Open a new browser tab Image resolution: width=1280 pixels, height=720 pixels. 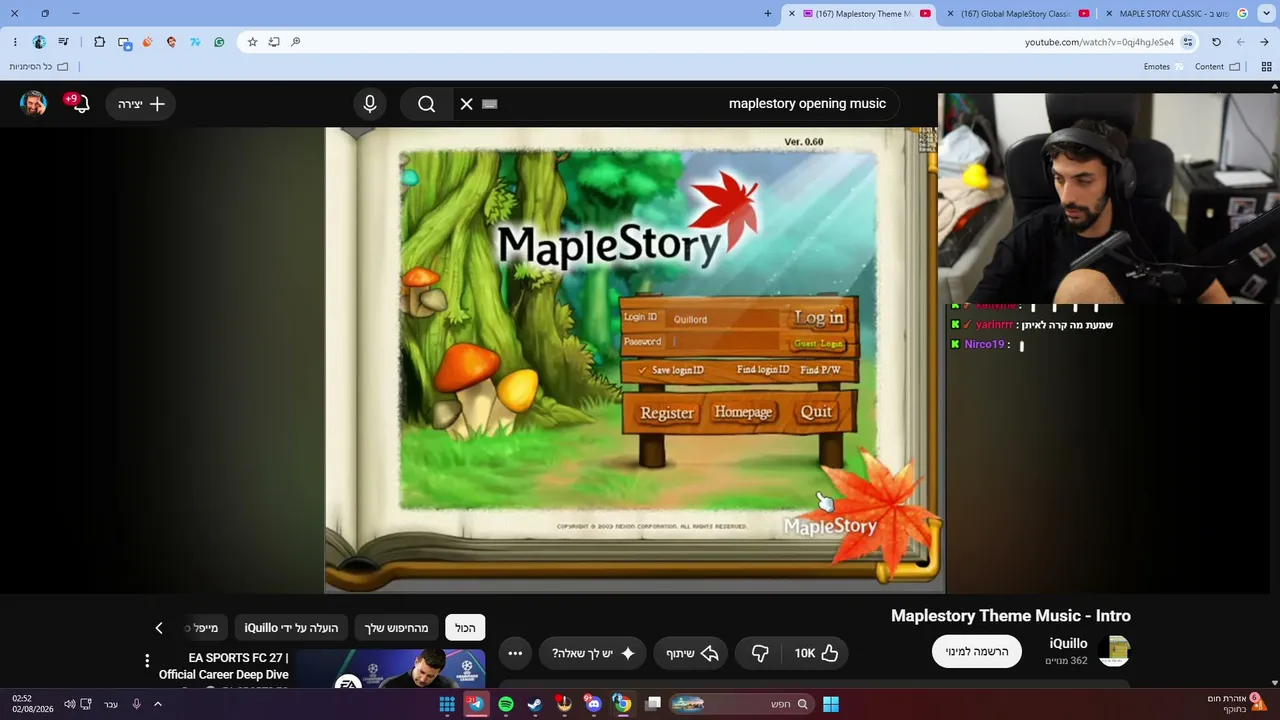coord(768,14)
